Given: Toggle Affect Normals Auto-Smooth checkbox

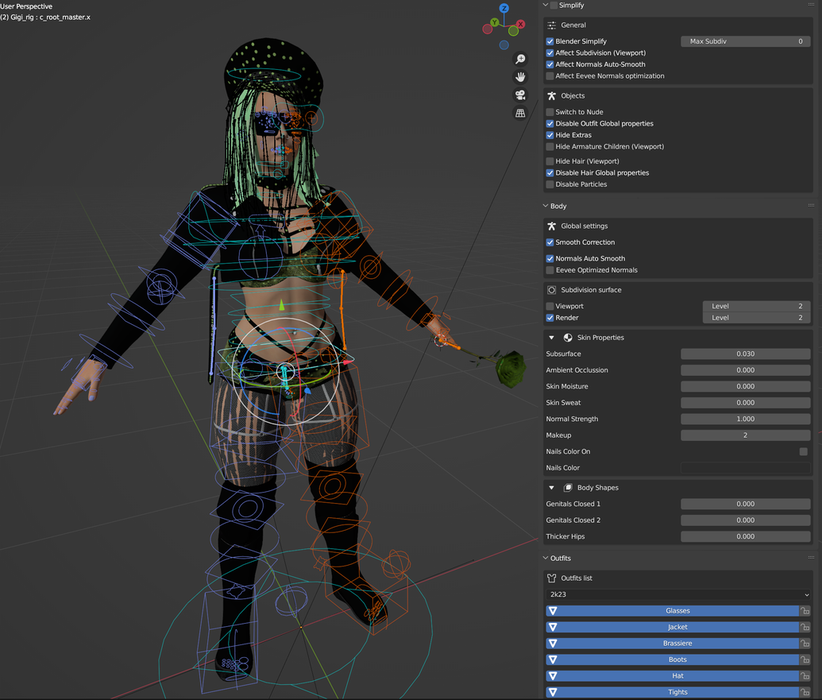Looking at the screenshot, I should point(550,64).
